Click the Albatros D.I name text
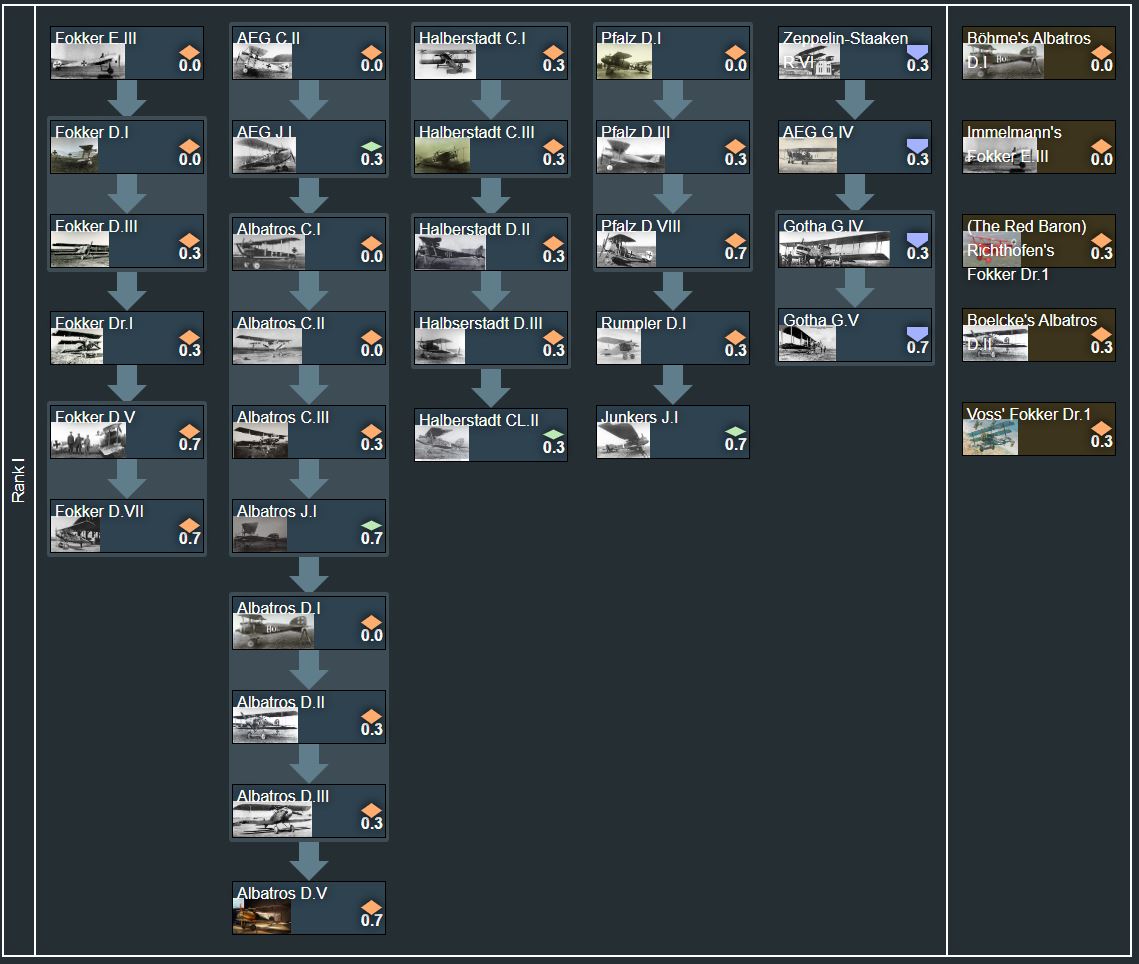The width and height of the screenshot is (1139, 964). click(x=279, y=608)
